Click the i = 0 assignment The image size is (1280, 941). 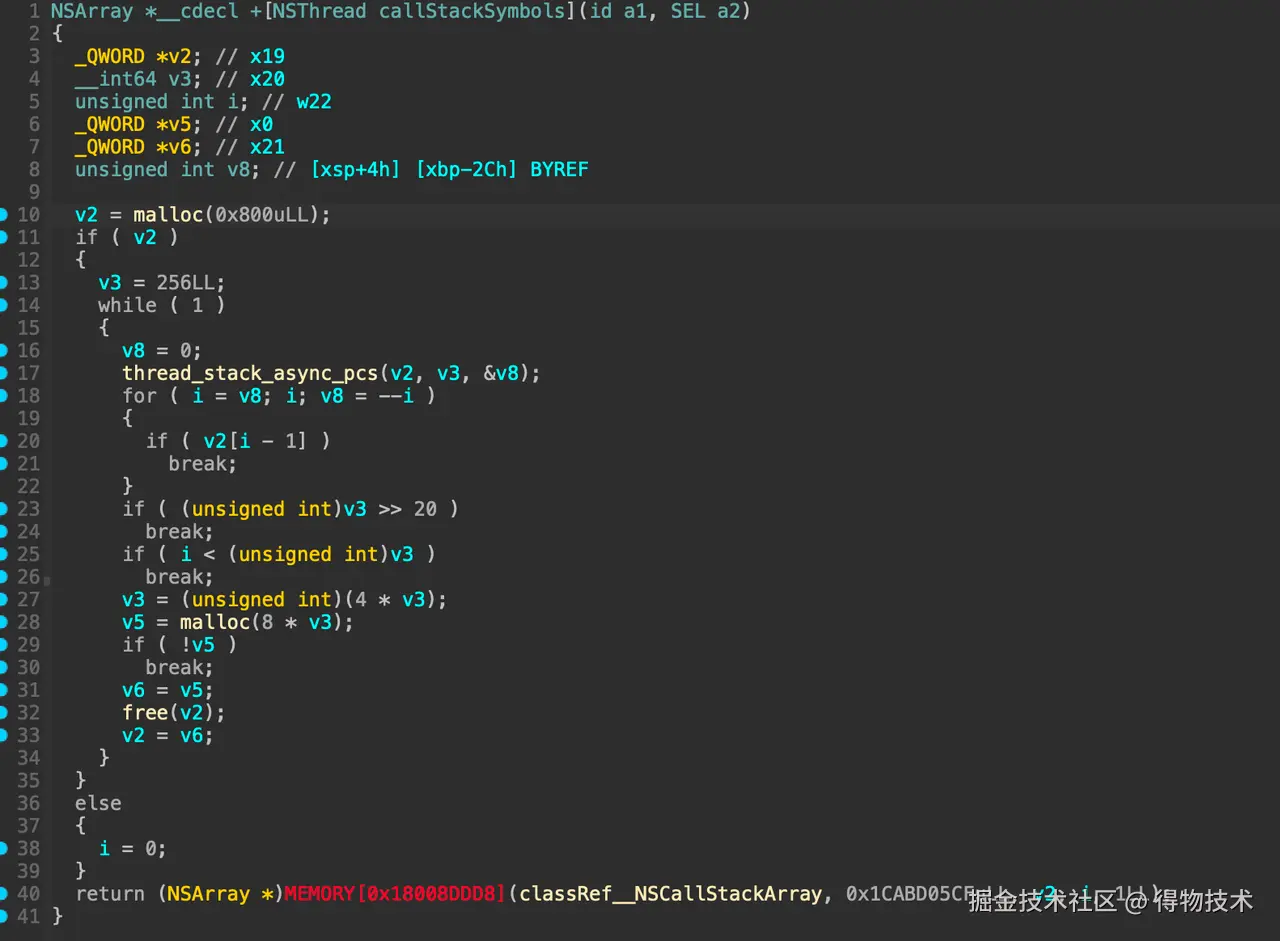(133, 849)
